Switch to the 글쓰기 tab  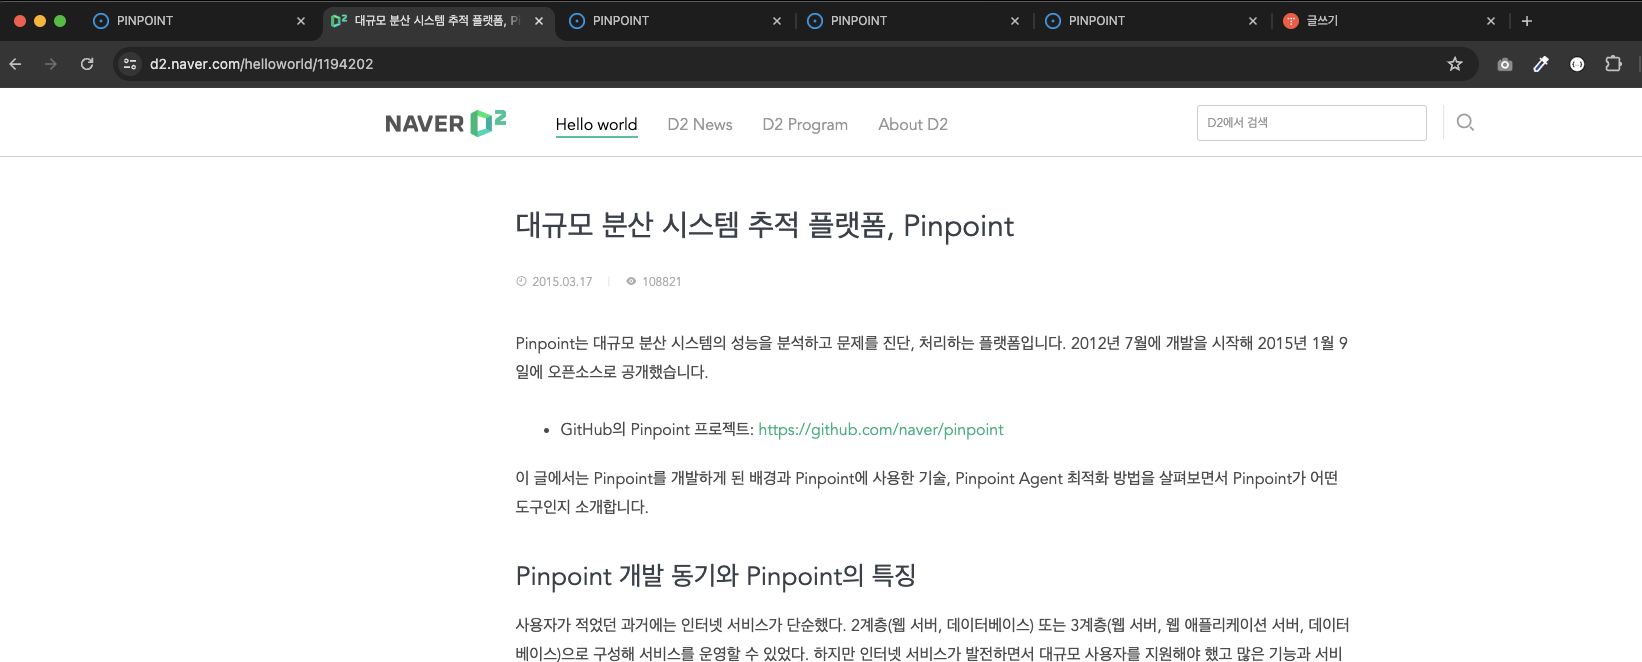pos(1390,21)
